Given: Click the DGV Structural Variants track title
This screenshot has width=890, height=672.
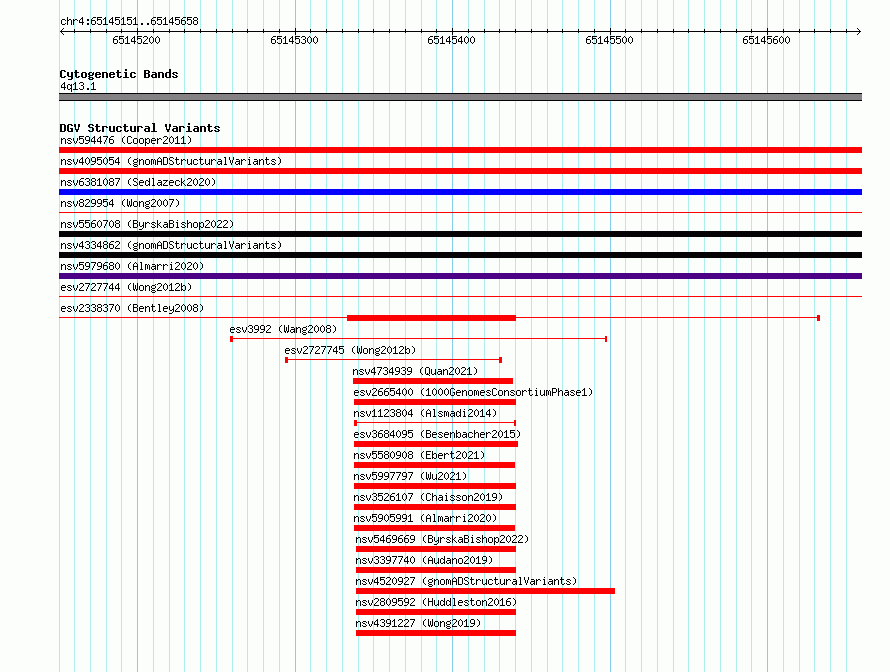Looking at the screenshot, I should point(140,128).
